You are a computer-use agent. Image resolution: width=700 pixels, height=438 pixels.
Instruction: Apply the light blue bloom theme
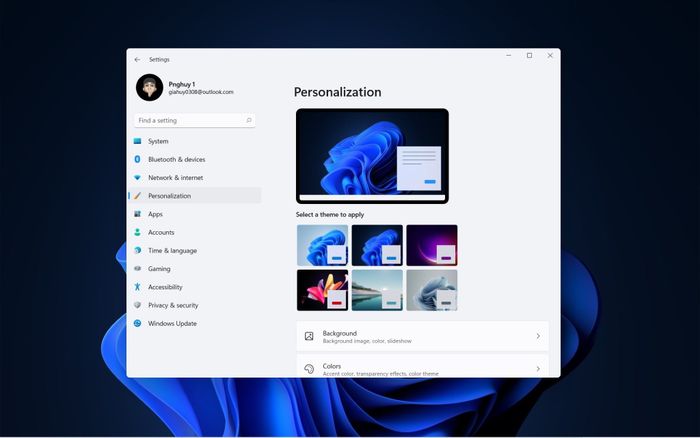click(322, 245)
